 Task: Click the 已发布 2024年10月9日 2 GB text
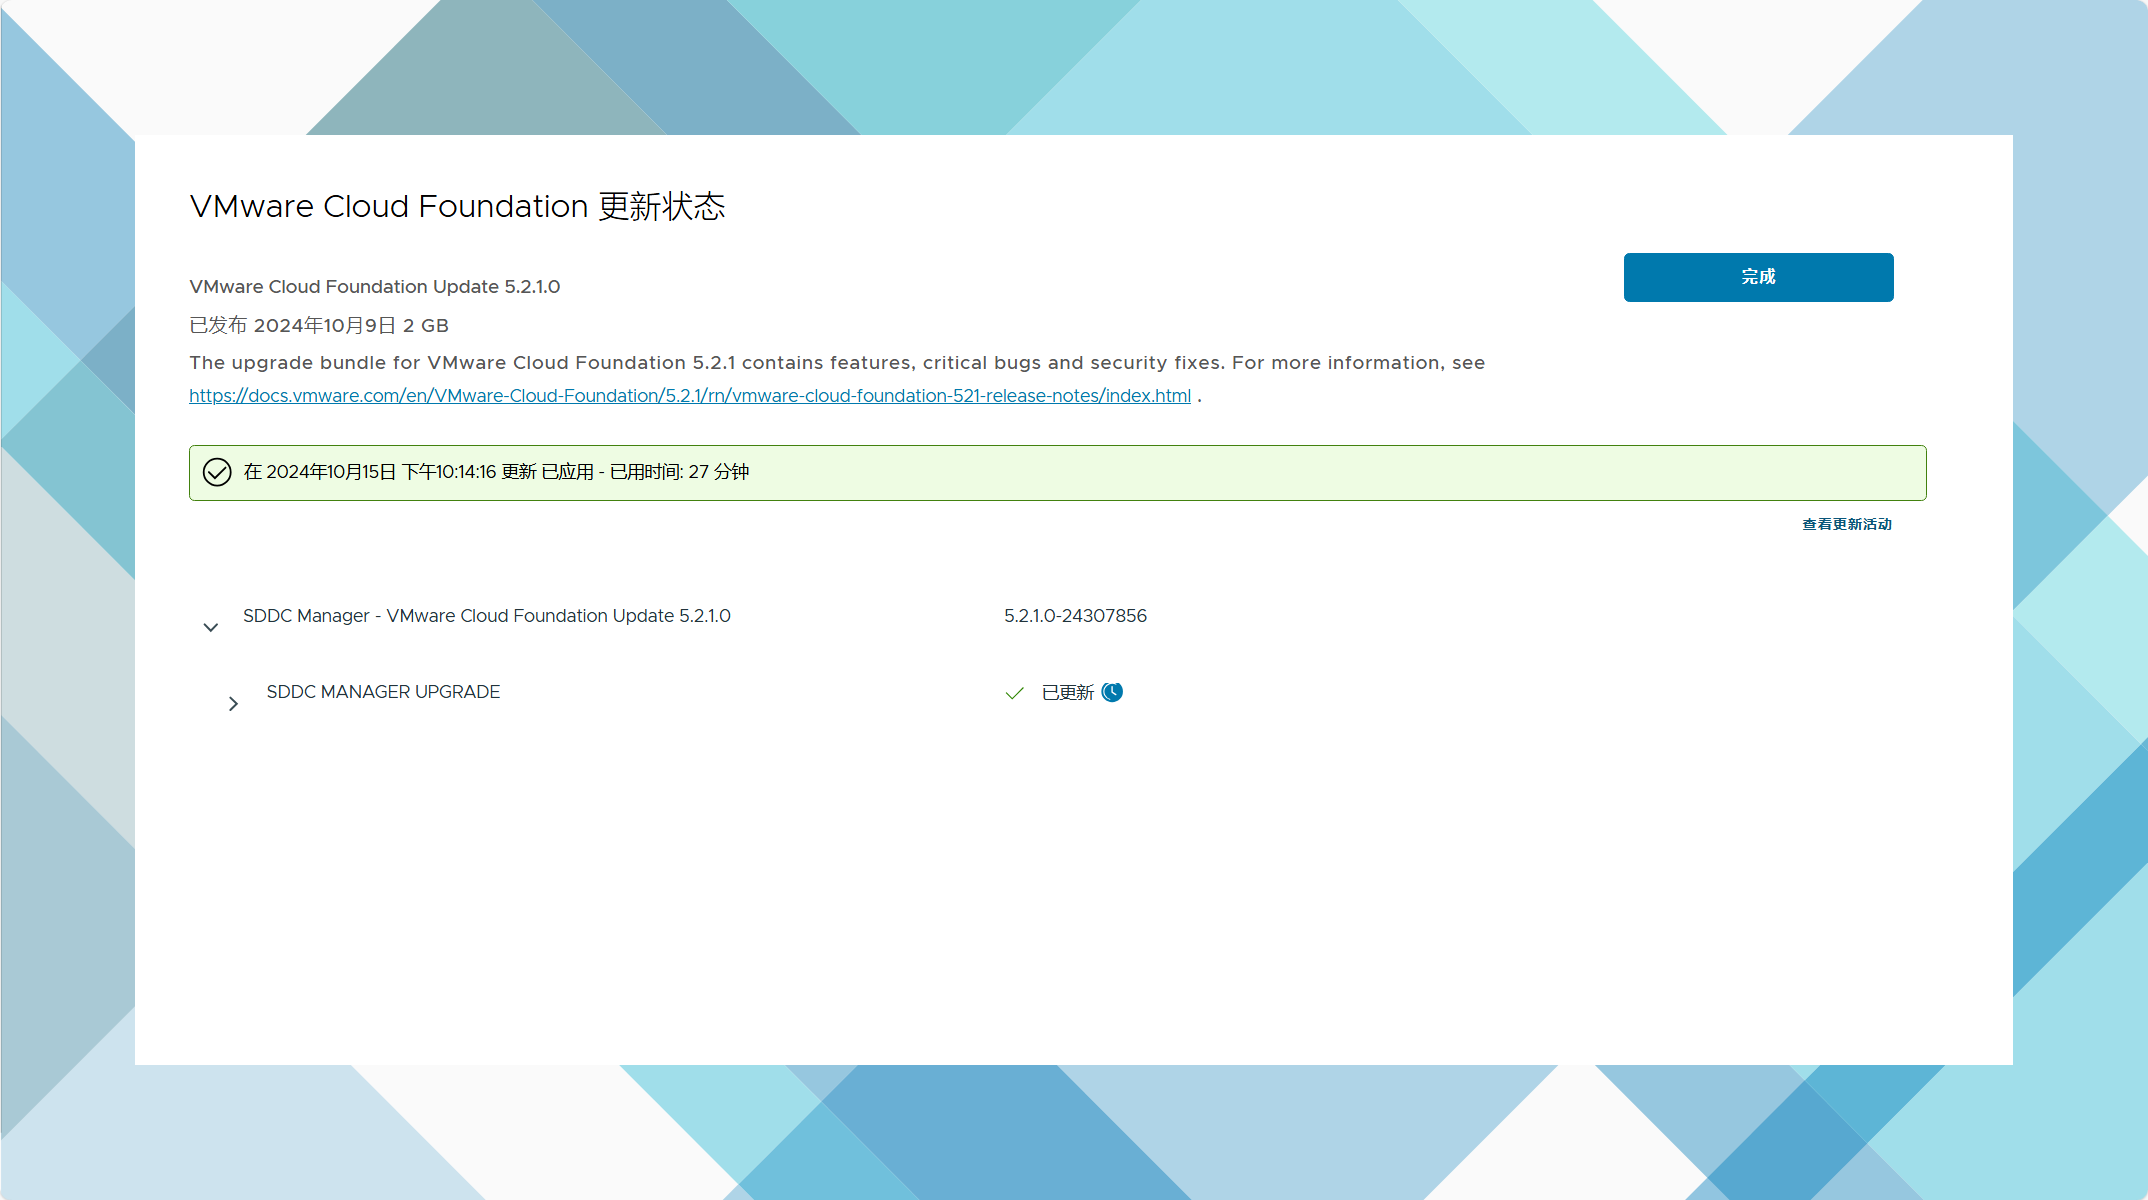pyautogui.click(x=319, y=326)
